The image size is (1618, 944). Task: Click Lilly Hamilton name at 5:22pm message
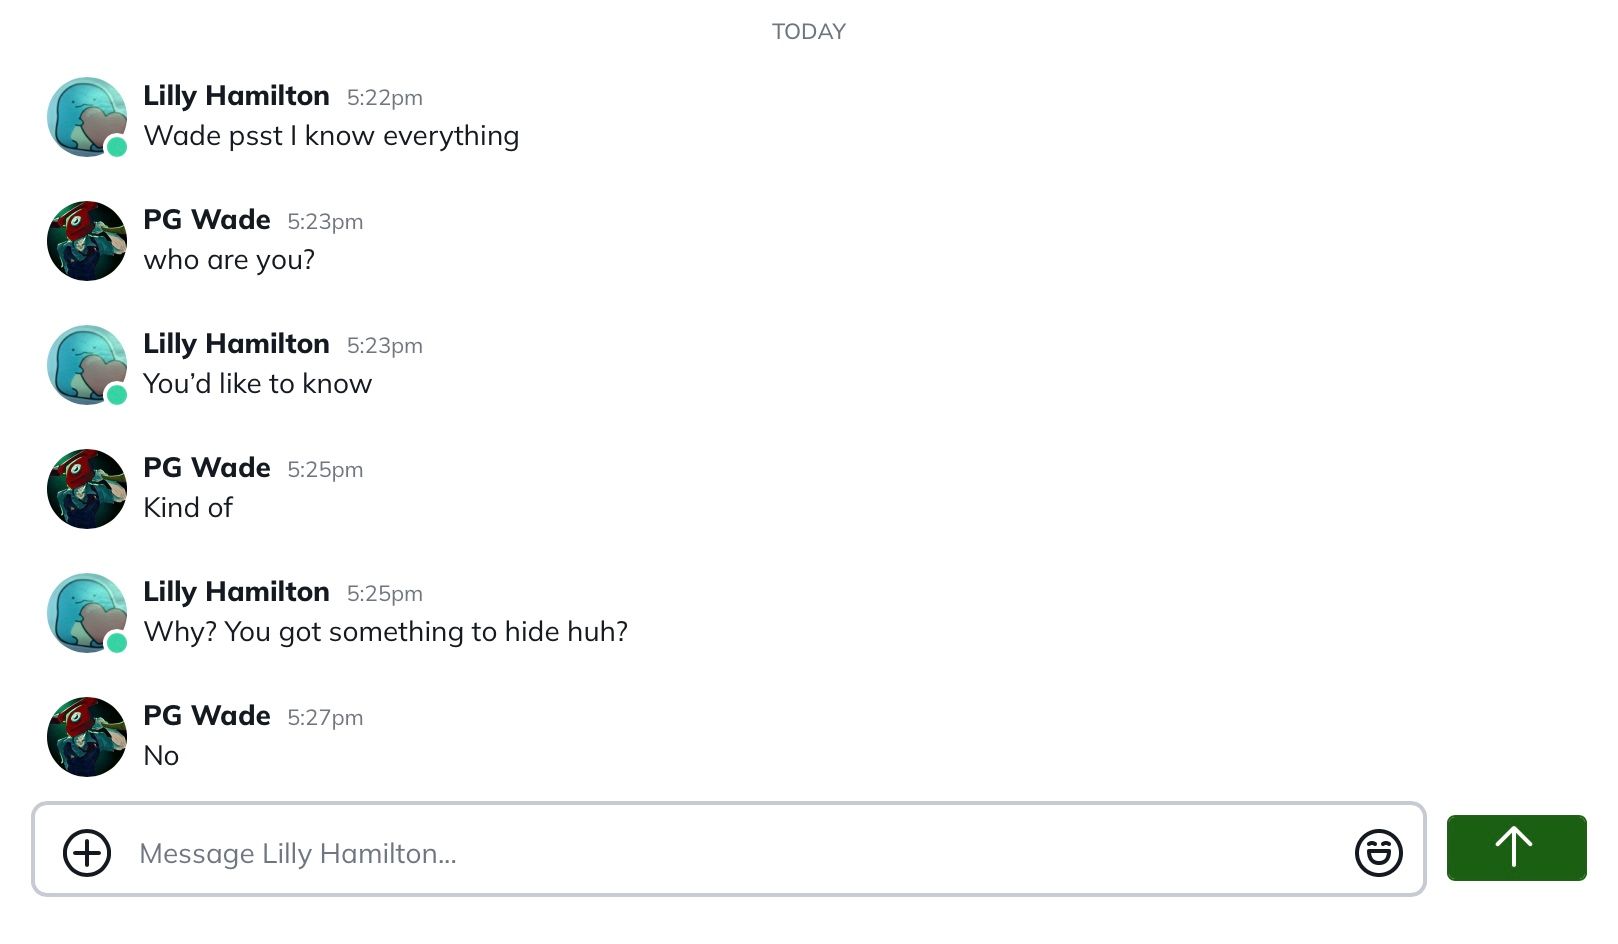click(236, 96)
